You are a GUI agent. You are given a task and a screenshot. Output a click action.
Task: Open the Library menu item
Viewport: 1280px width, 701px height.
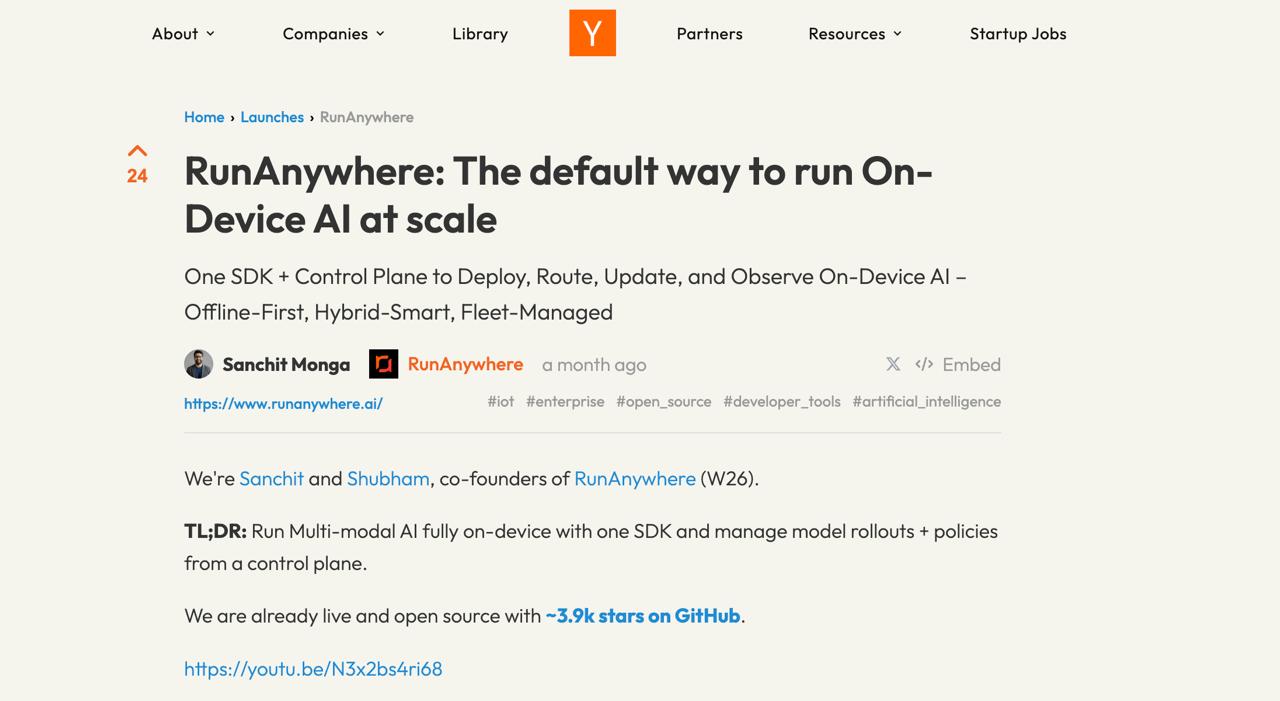coord(480,33)
